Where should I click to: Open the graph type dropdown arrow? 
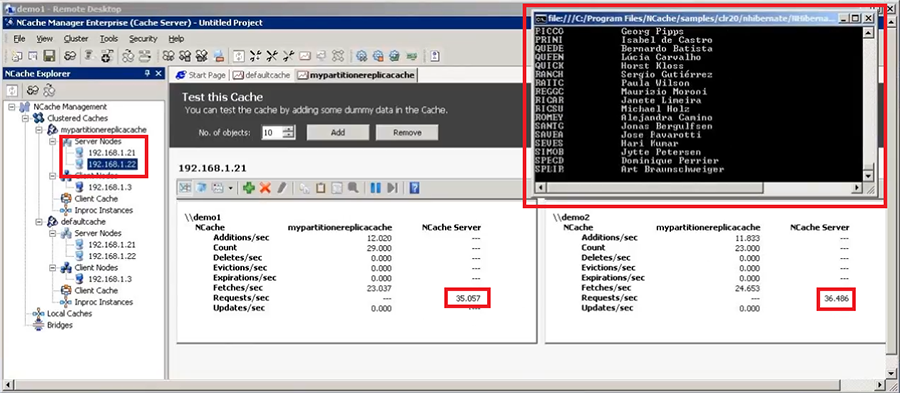230,188
